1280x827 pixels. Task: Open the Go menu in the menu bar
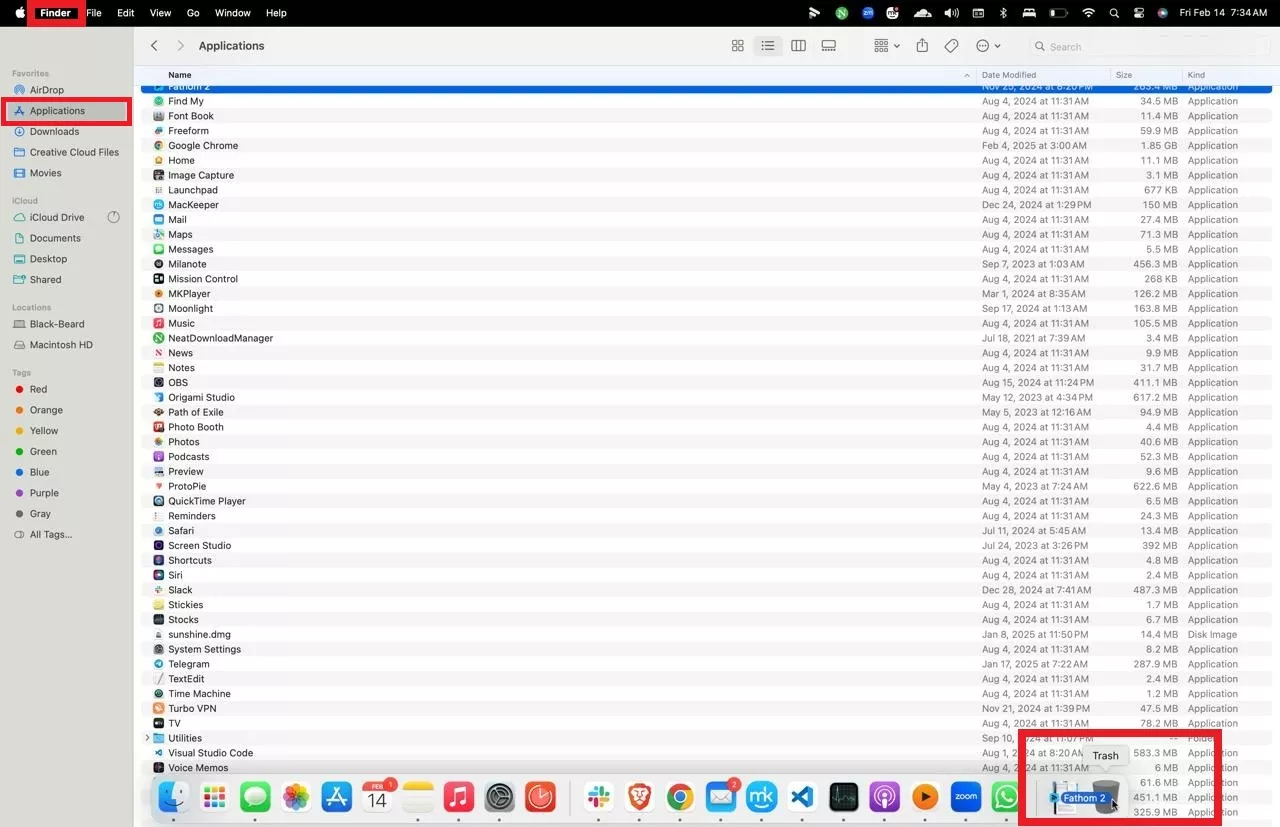tap(193, 13)
